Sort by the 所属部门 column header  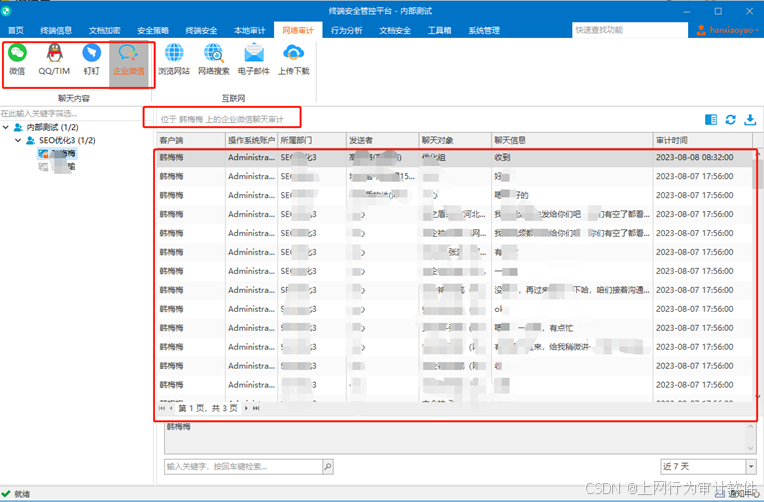pos(312,140)
